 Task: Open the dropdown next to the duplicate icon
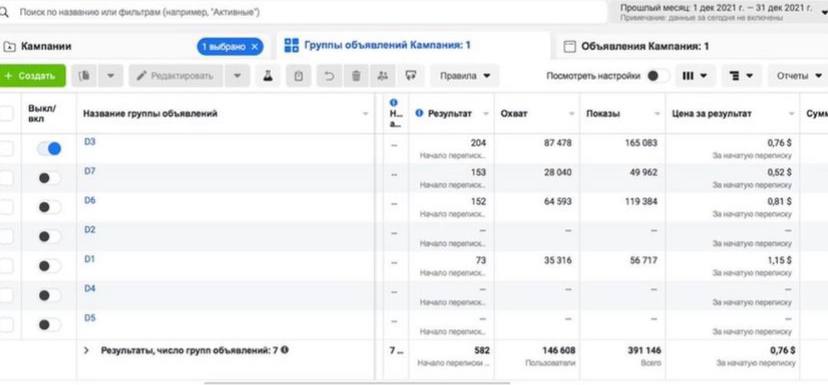[110, 76]
